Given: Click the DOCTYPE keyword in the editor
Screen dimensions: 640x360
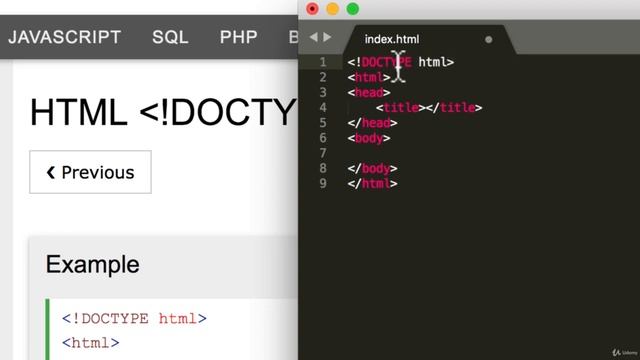Looking at the screenshot, I should 386,62.
